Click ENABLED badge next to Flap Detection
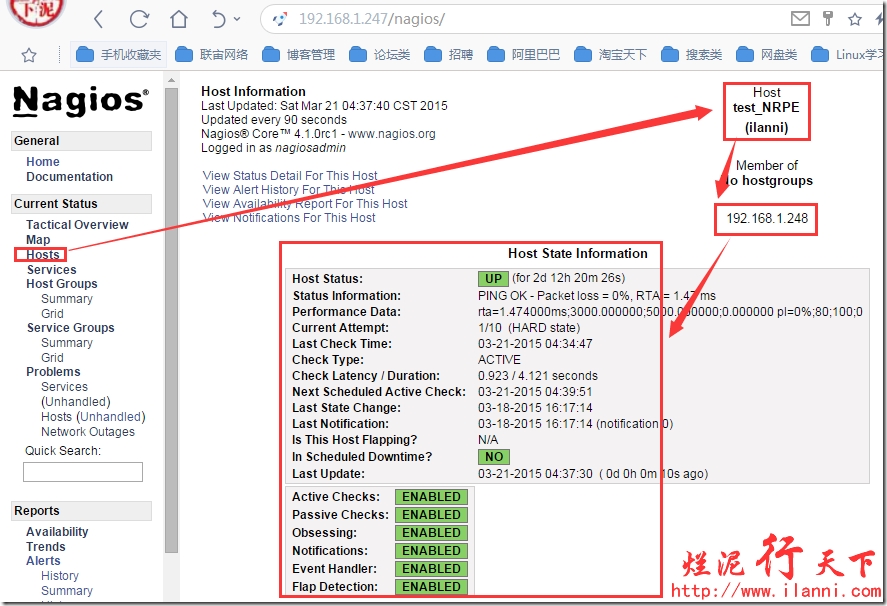The image size is (887, 606). point(432,587)
